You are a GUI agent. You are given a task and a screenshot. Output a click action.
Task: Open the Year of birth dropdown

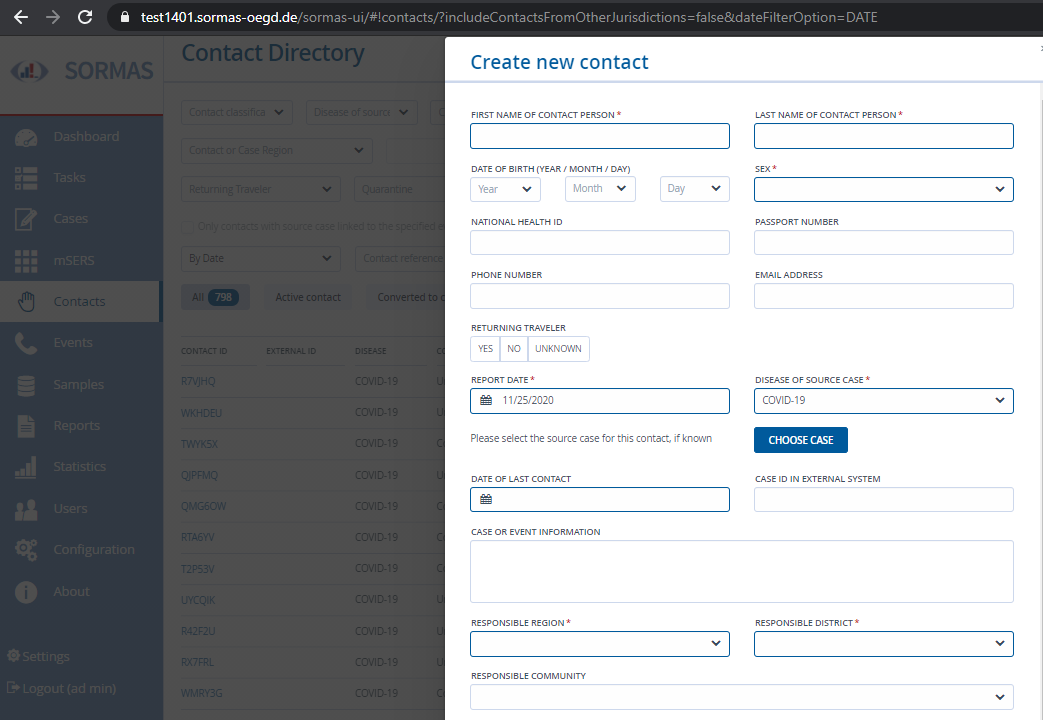pyautogui.click(x=505, y=190)
